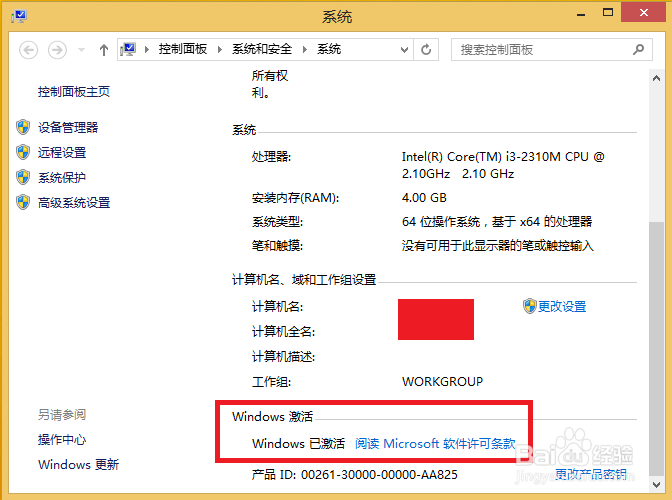Expand the chevron before 控制面板 in the address bar
672x500 pixels.
[x=147, y=50]
